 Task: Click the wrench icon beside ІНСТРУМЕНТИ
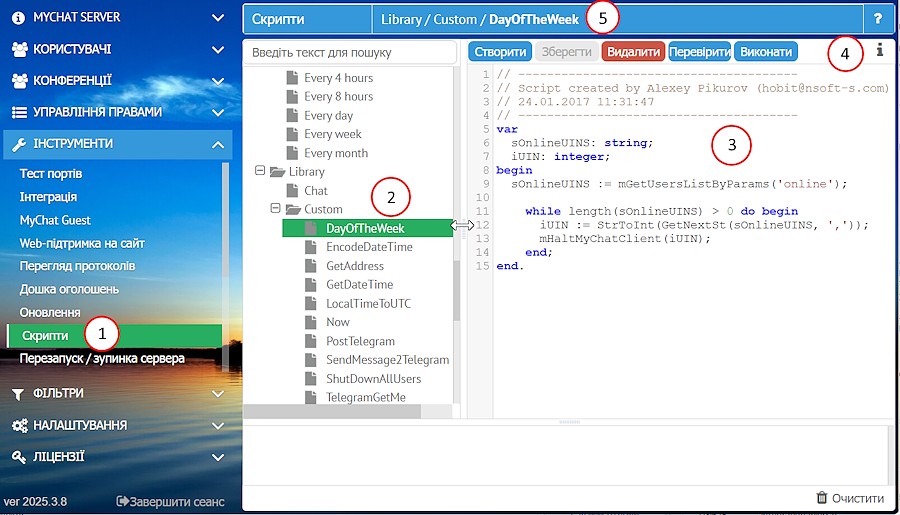coord(18,144)
